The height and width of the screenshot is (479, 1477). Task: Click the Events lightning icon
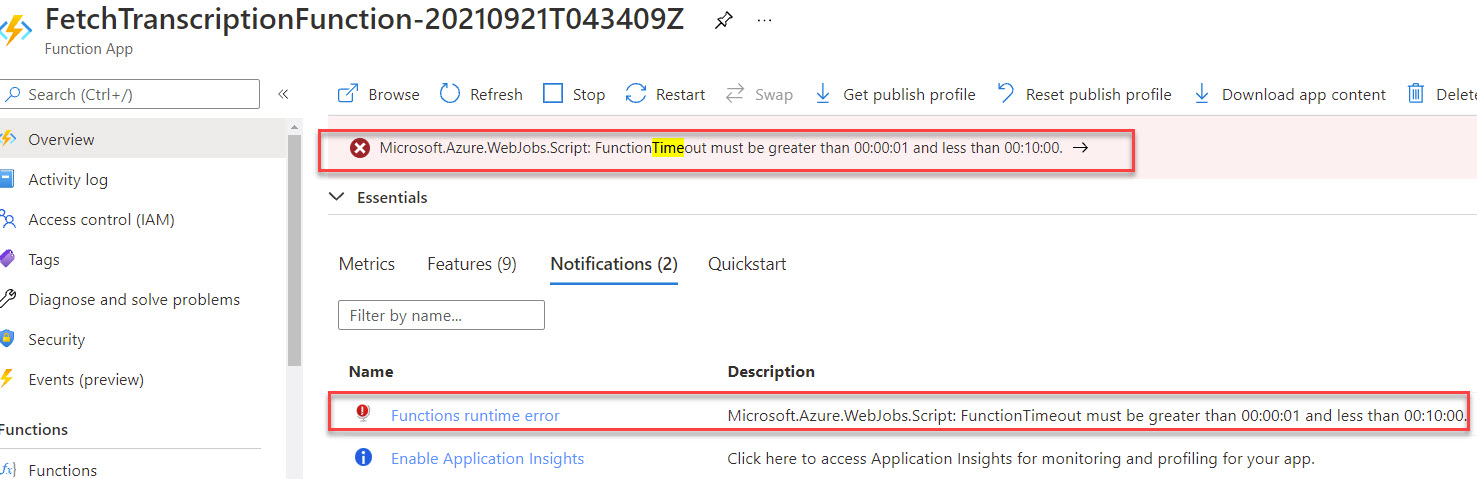click(8, 380)
